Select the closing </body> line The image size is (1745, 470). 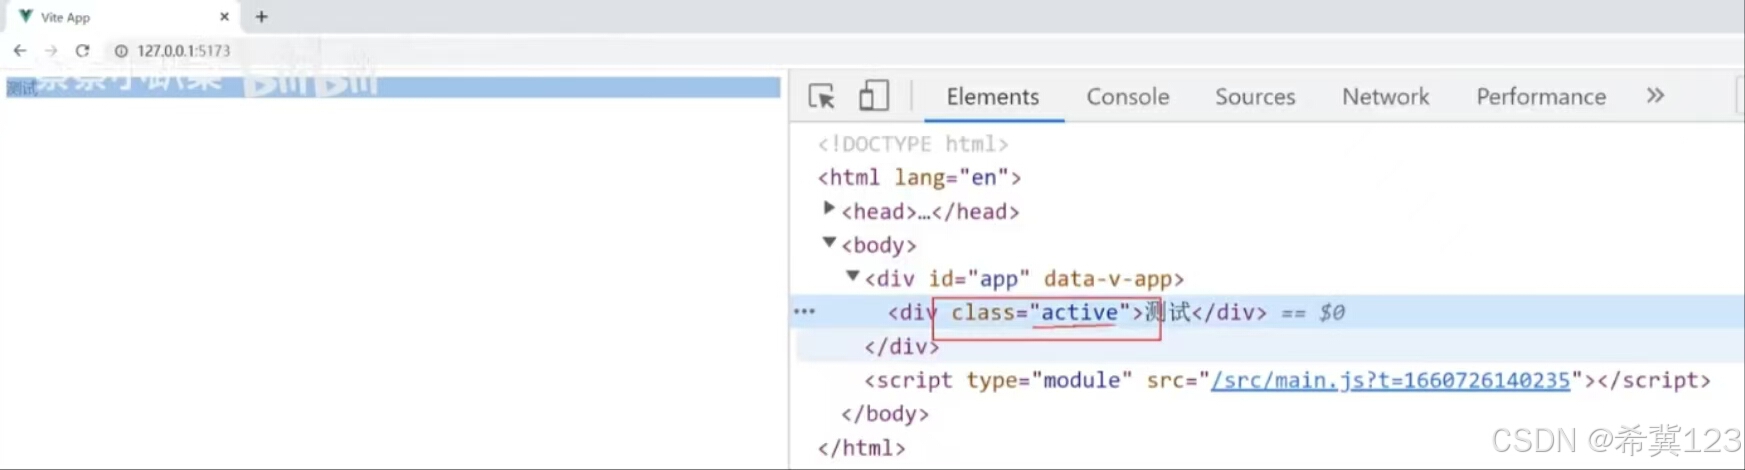click(x=885, y=414)
